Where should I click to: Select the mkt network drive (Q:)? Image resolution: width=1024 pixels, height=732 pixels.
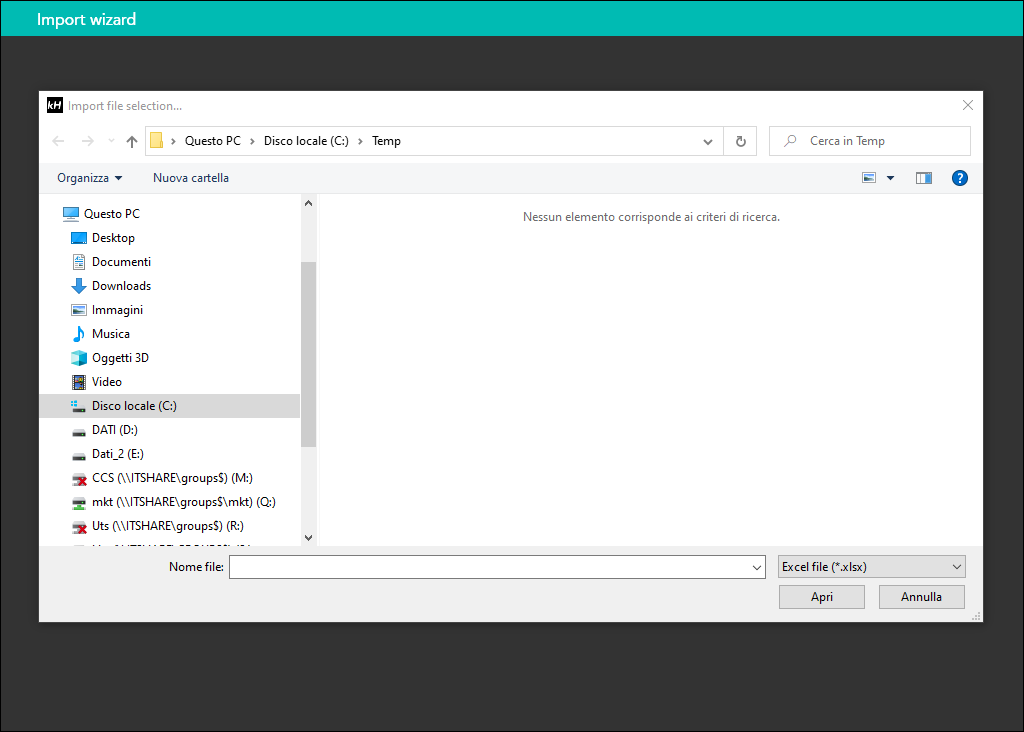183,502
